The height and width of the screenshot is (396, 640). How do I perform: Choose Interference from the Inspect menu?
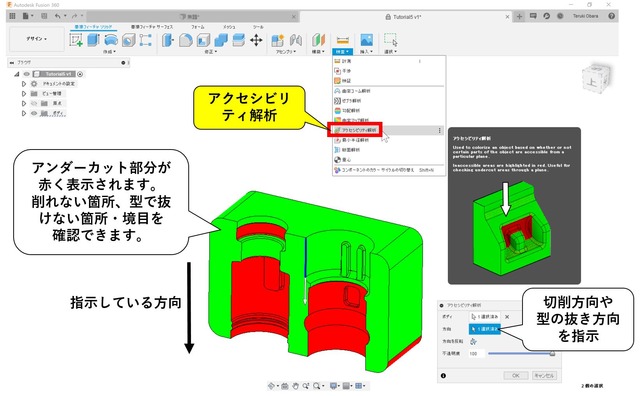(x=389, y=71)
